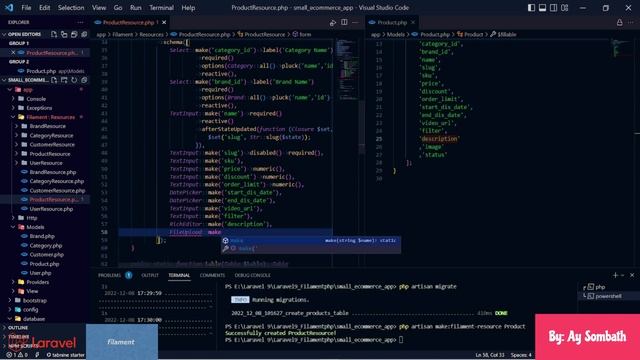Toggle vertical/horizontal editor layout icon
Viewport: 640px width, 360px height.
coord(64,34)
